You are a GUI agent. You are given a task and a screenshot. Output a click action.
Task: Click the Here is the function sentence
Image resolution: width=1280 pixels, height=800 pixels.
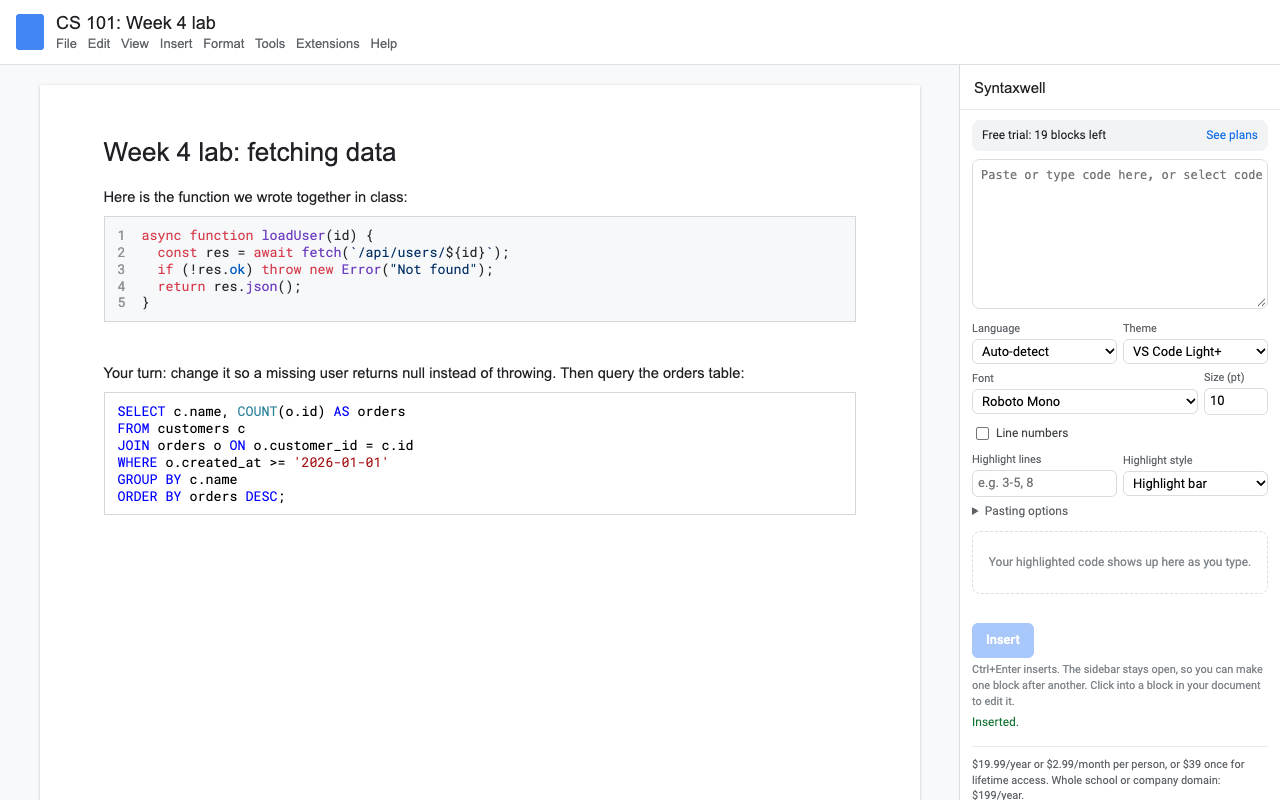tap(255, 197)
